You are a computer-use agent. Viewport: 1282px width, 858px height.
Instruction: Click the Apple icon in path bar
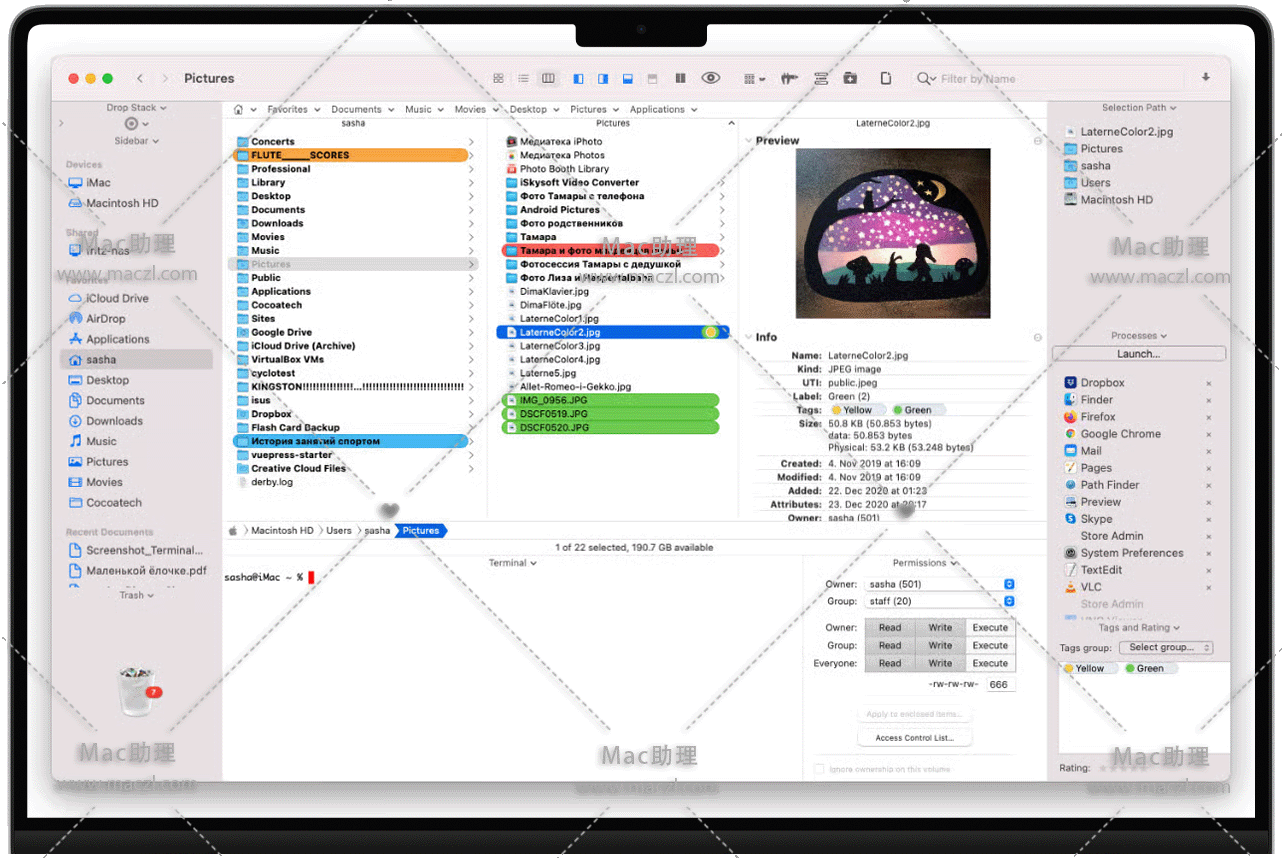tap(234, 531)
